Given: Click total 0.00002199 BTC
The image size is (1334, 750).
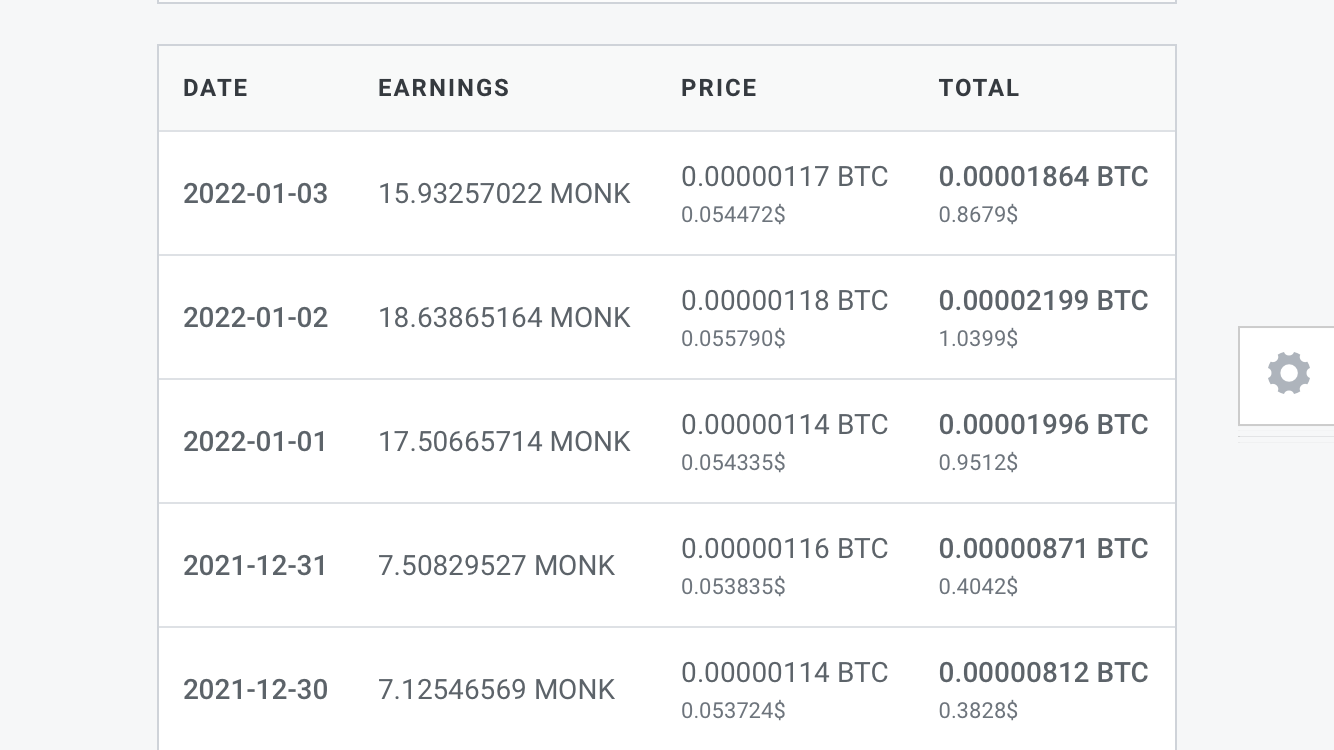Looking at the screenshot, I should pos(1044,301).
